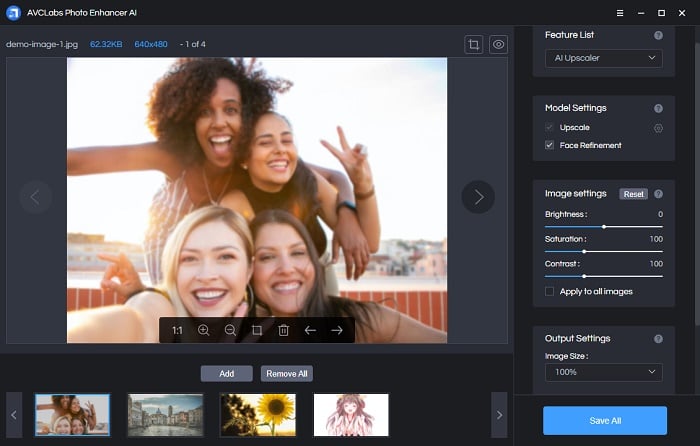Delete image using the trash icon
The width and height of the screenshot is (700, 446).
(283, 330)
